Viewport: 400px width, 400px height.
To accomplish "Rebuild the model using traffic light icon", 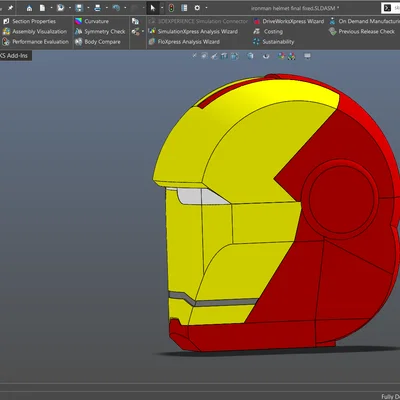I will [x=171, y=8].
